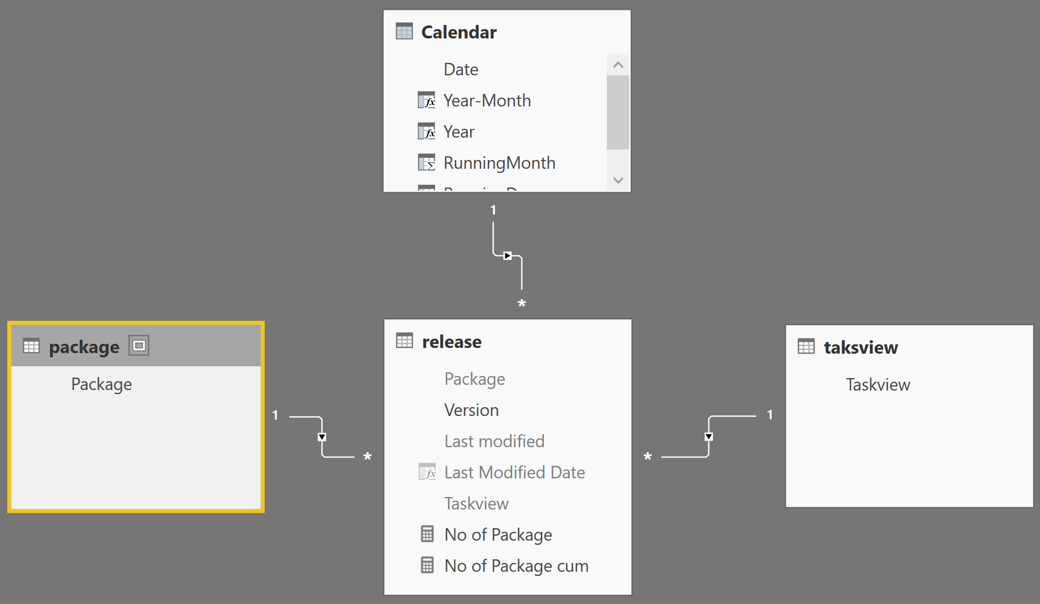
Task: Click the Calendar field list scrollbar thumb
Action: (618, 112)
